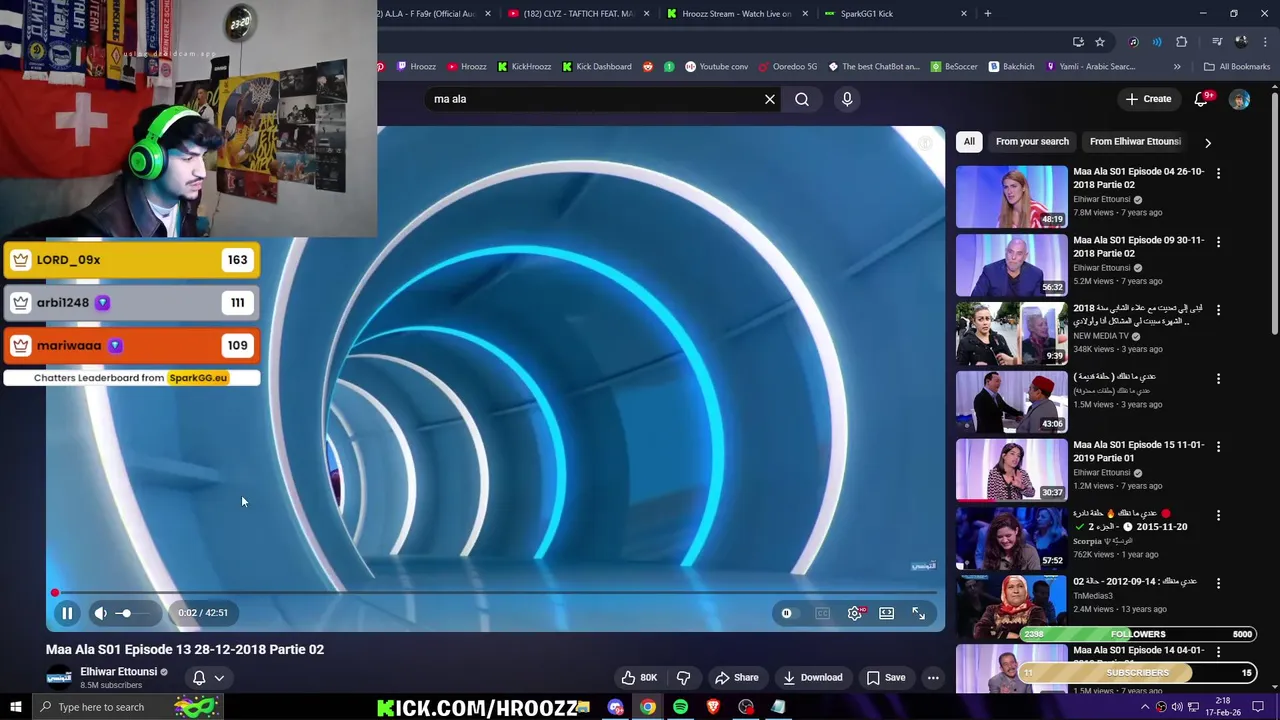Open the Reddit bookmark icon

click(647, 67)
